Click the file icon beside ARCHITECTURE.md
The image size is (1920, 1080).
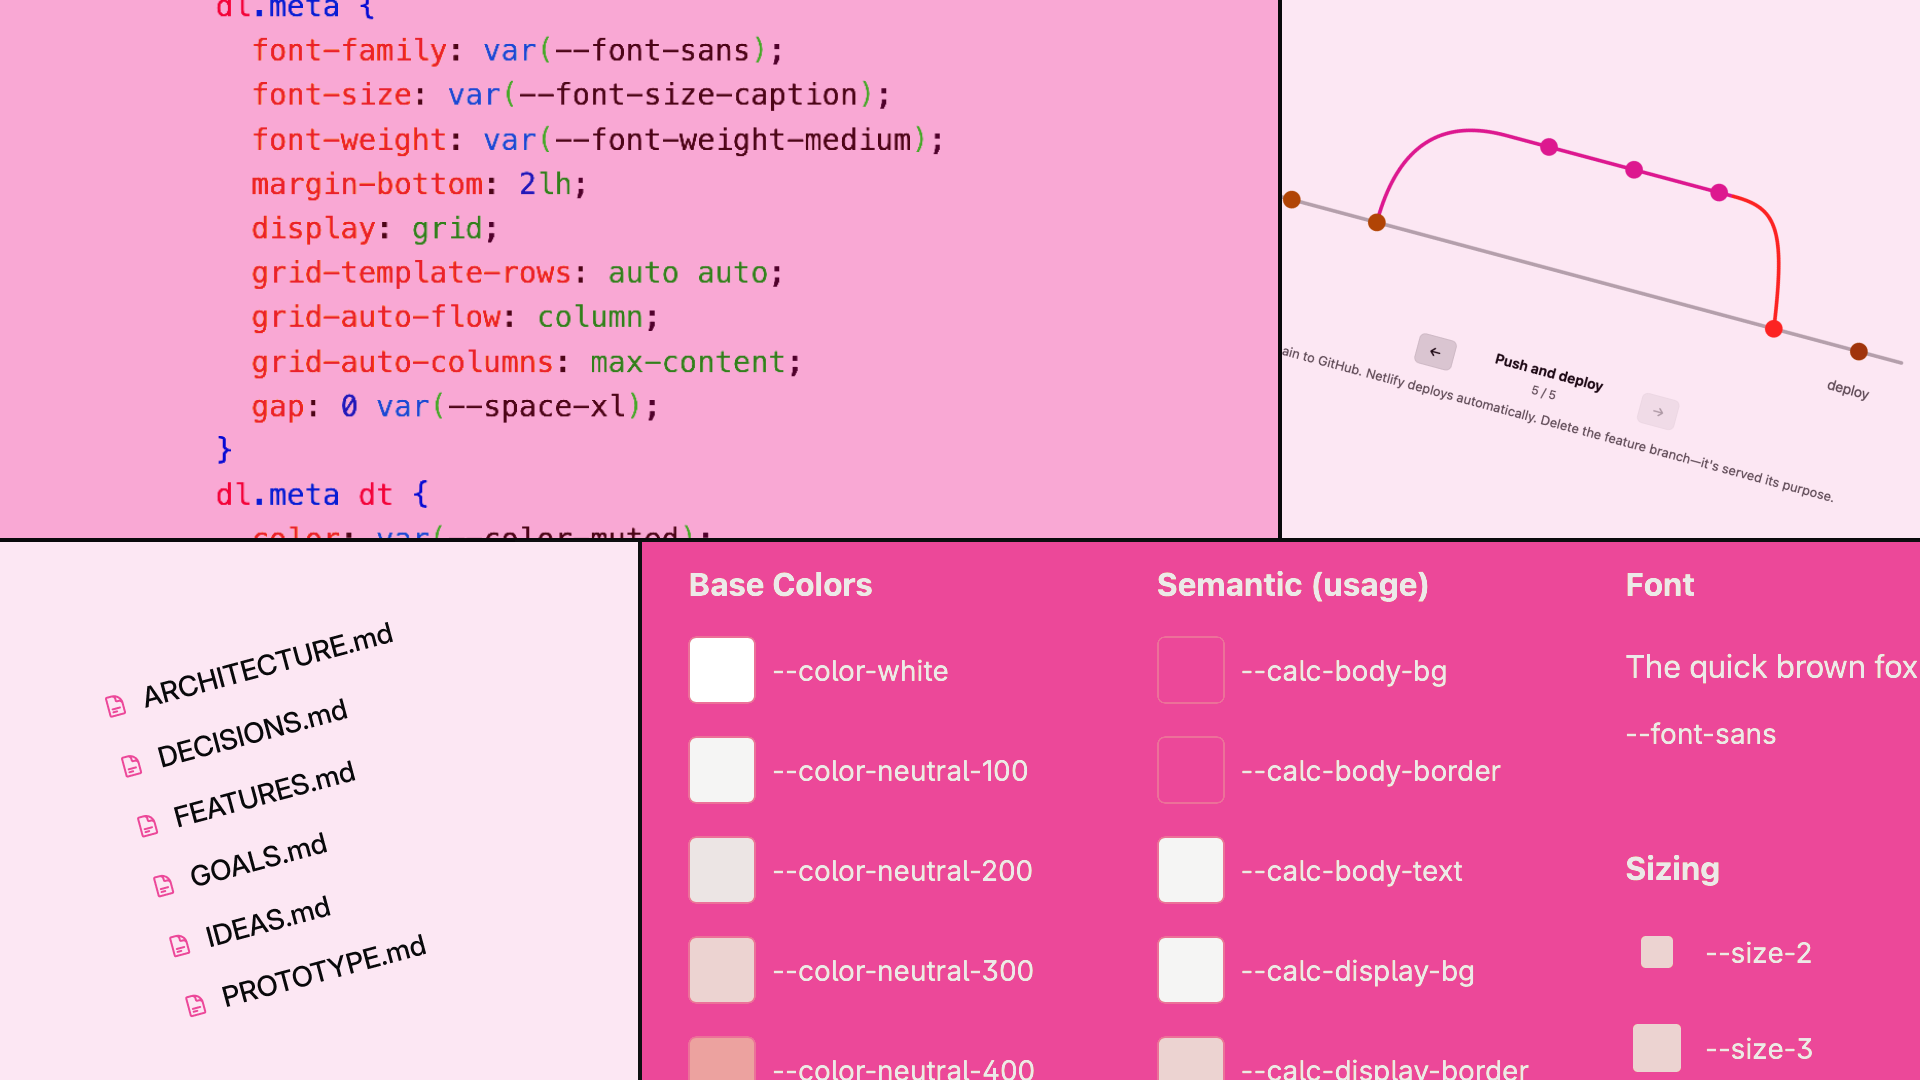point(116,706)
